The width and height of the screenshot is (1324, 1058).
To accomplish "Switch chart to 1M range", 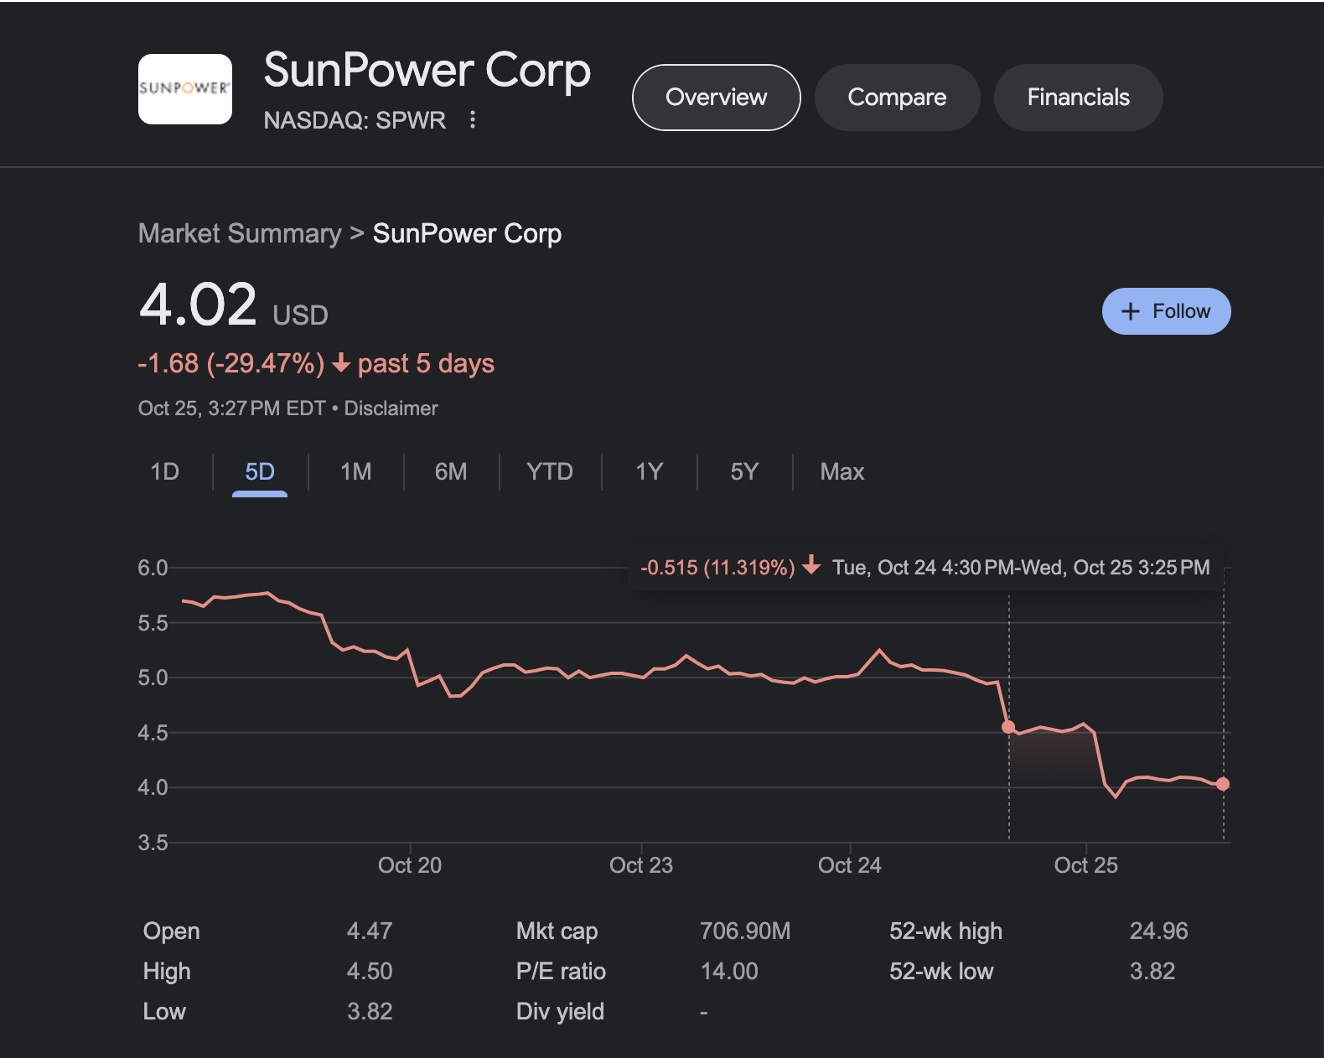I will click(x=356, y=472).
